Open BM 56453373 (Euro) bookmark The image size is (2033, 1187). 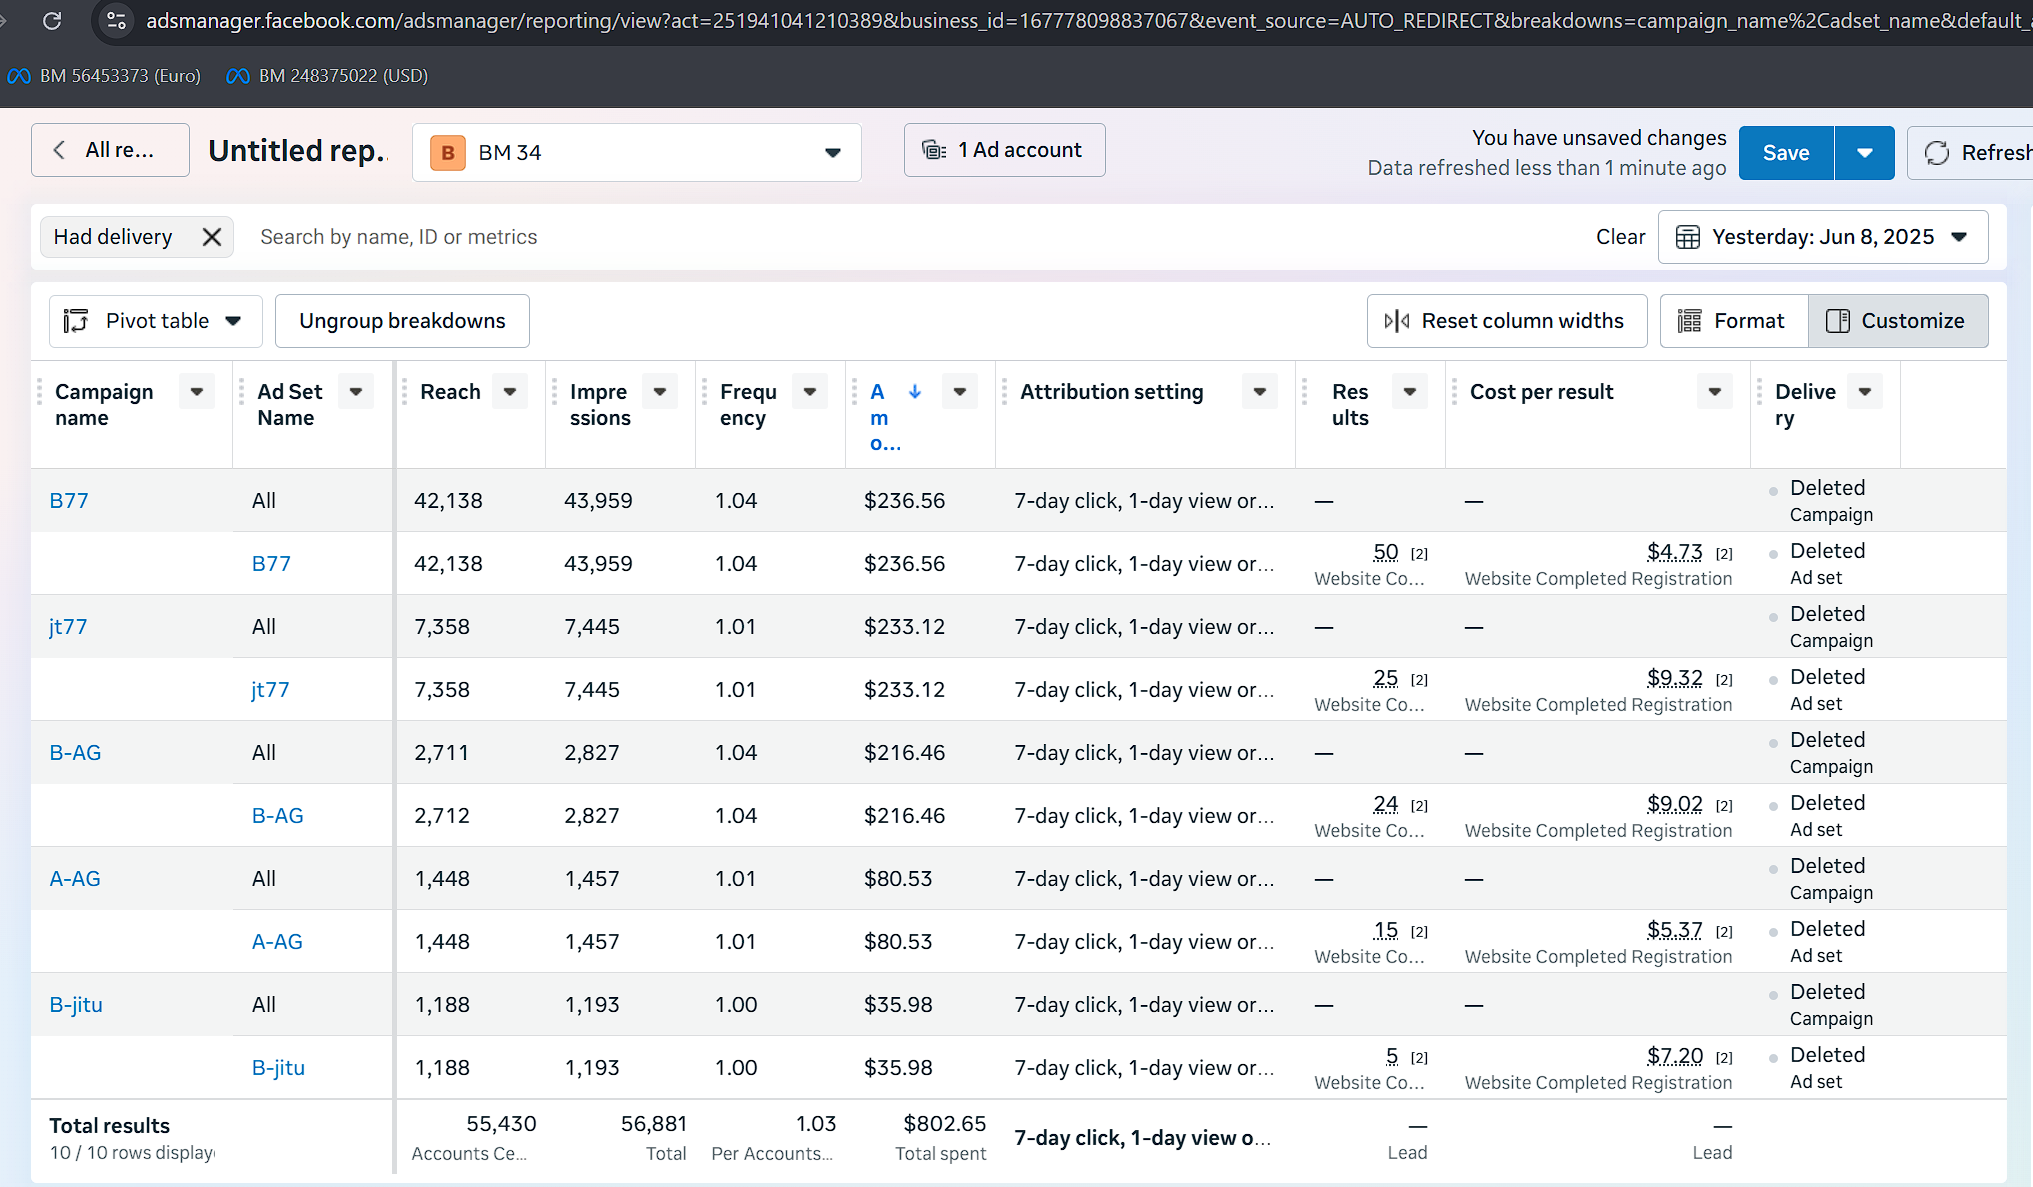105,76
